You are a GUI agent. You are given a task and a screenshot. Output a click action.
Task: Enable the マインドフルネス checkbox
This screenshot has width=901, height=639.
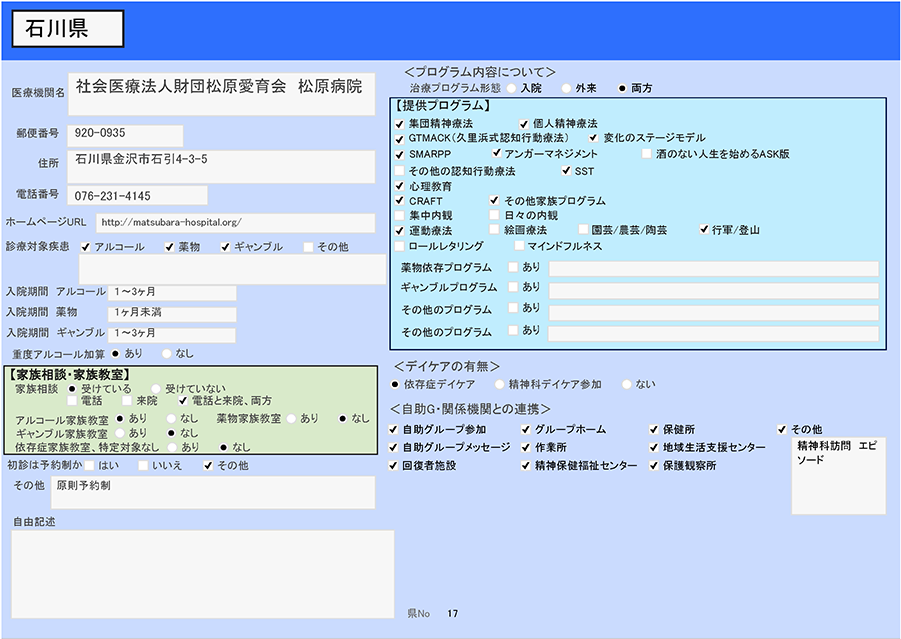point(519,246)
